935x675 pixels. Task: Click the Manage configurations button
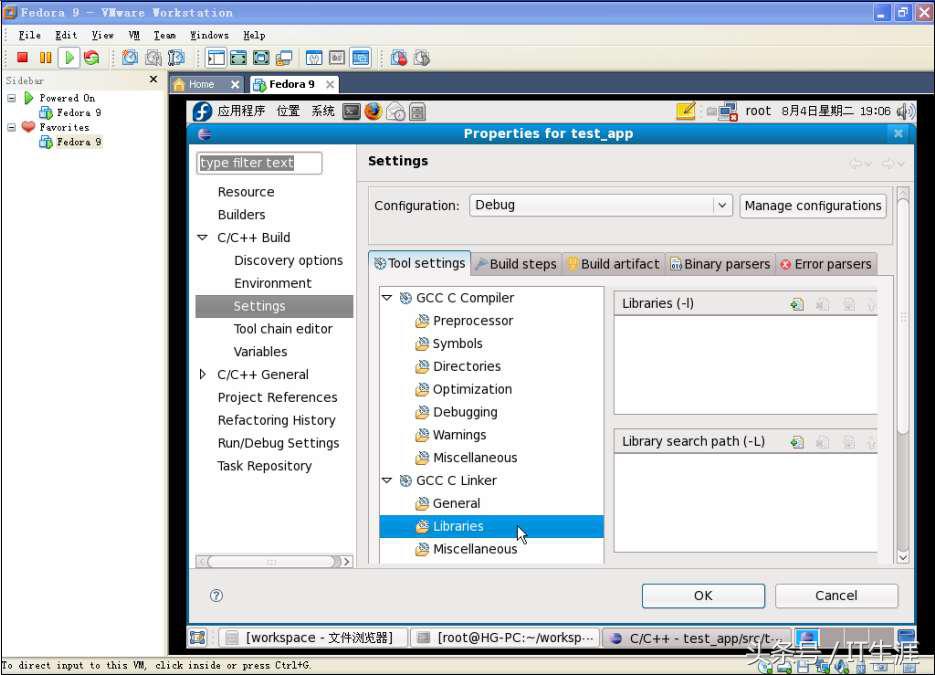pos(812,205)
